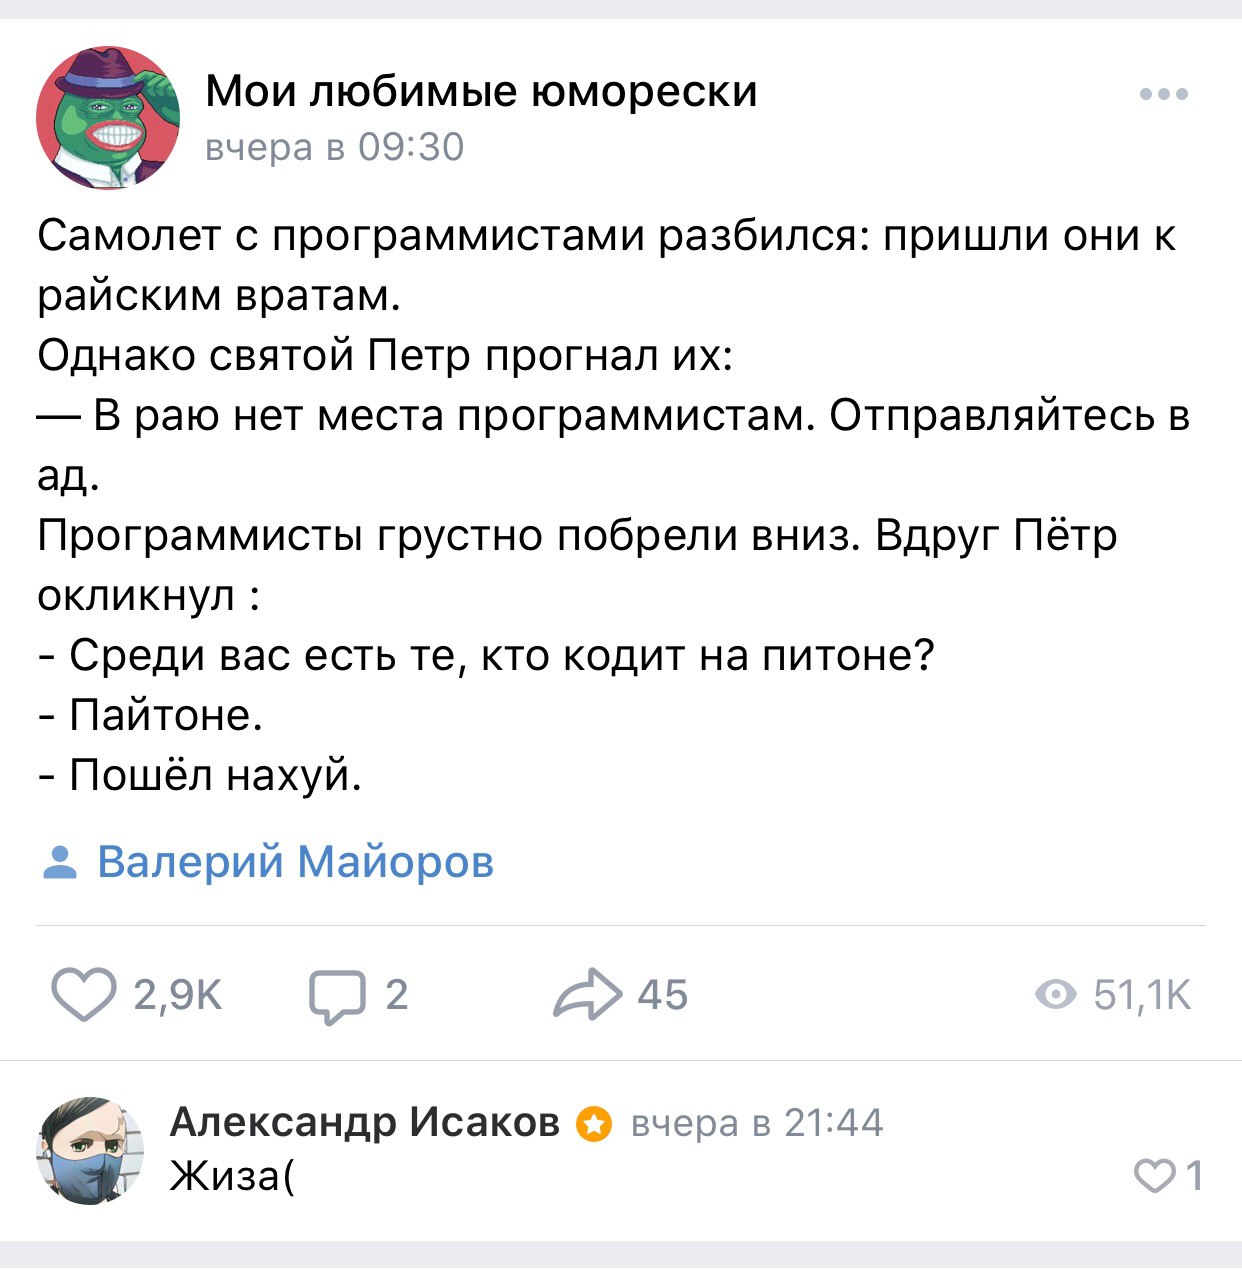1242x1270 pixels.
Task: Like the post with the heart icon
Action: [x=84, y=995]
